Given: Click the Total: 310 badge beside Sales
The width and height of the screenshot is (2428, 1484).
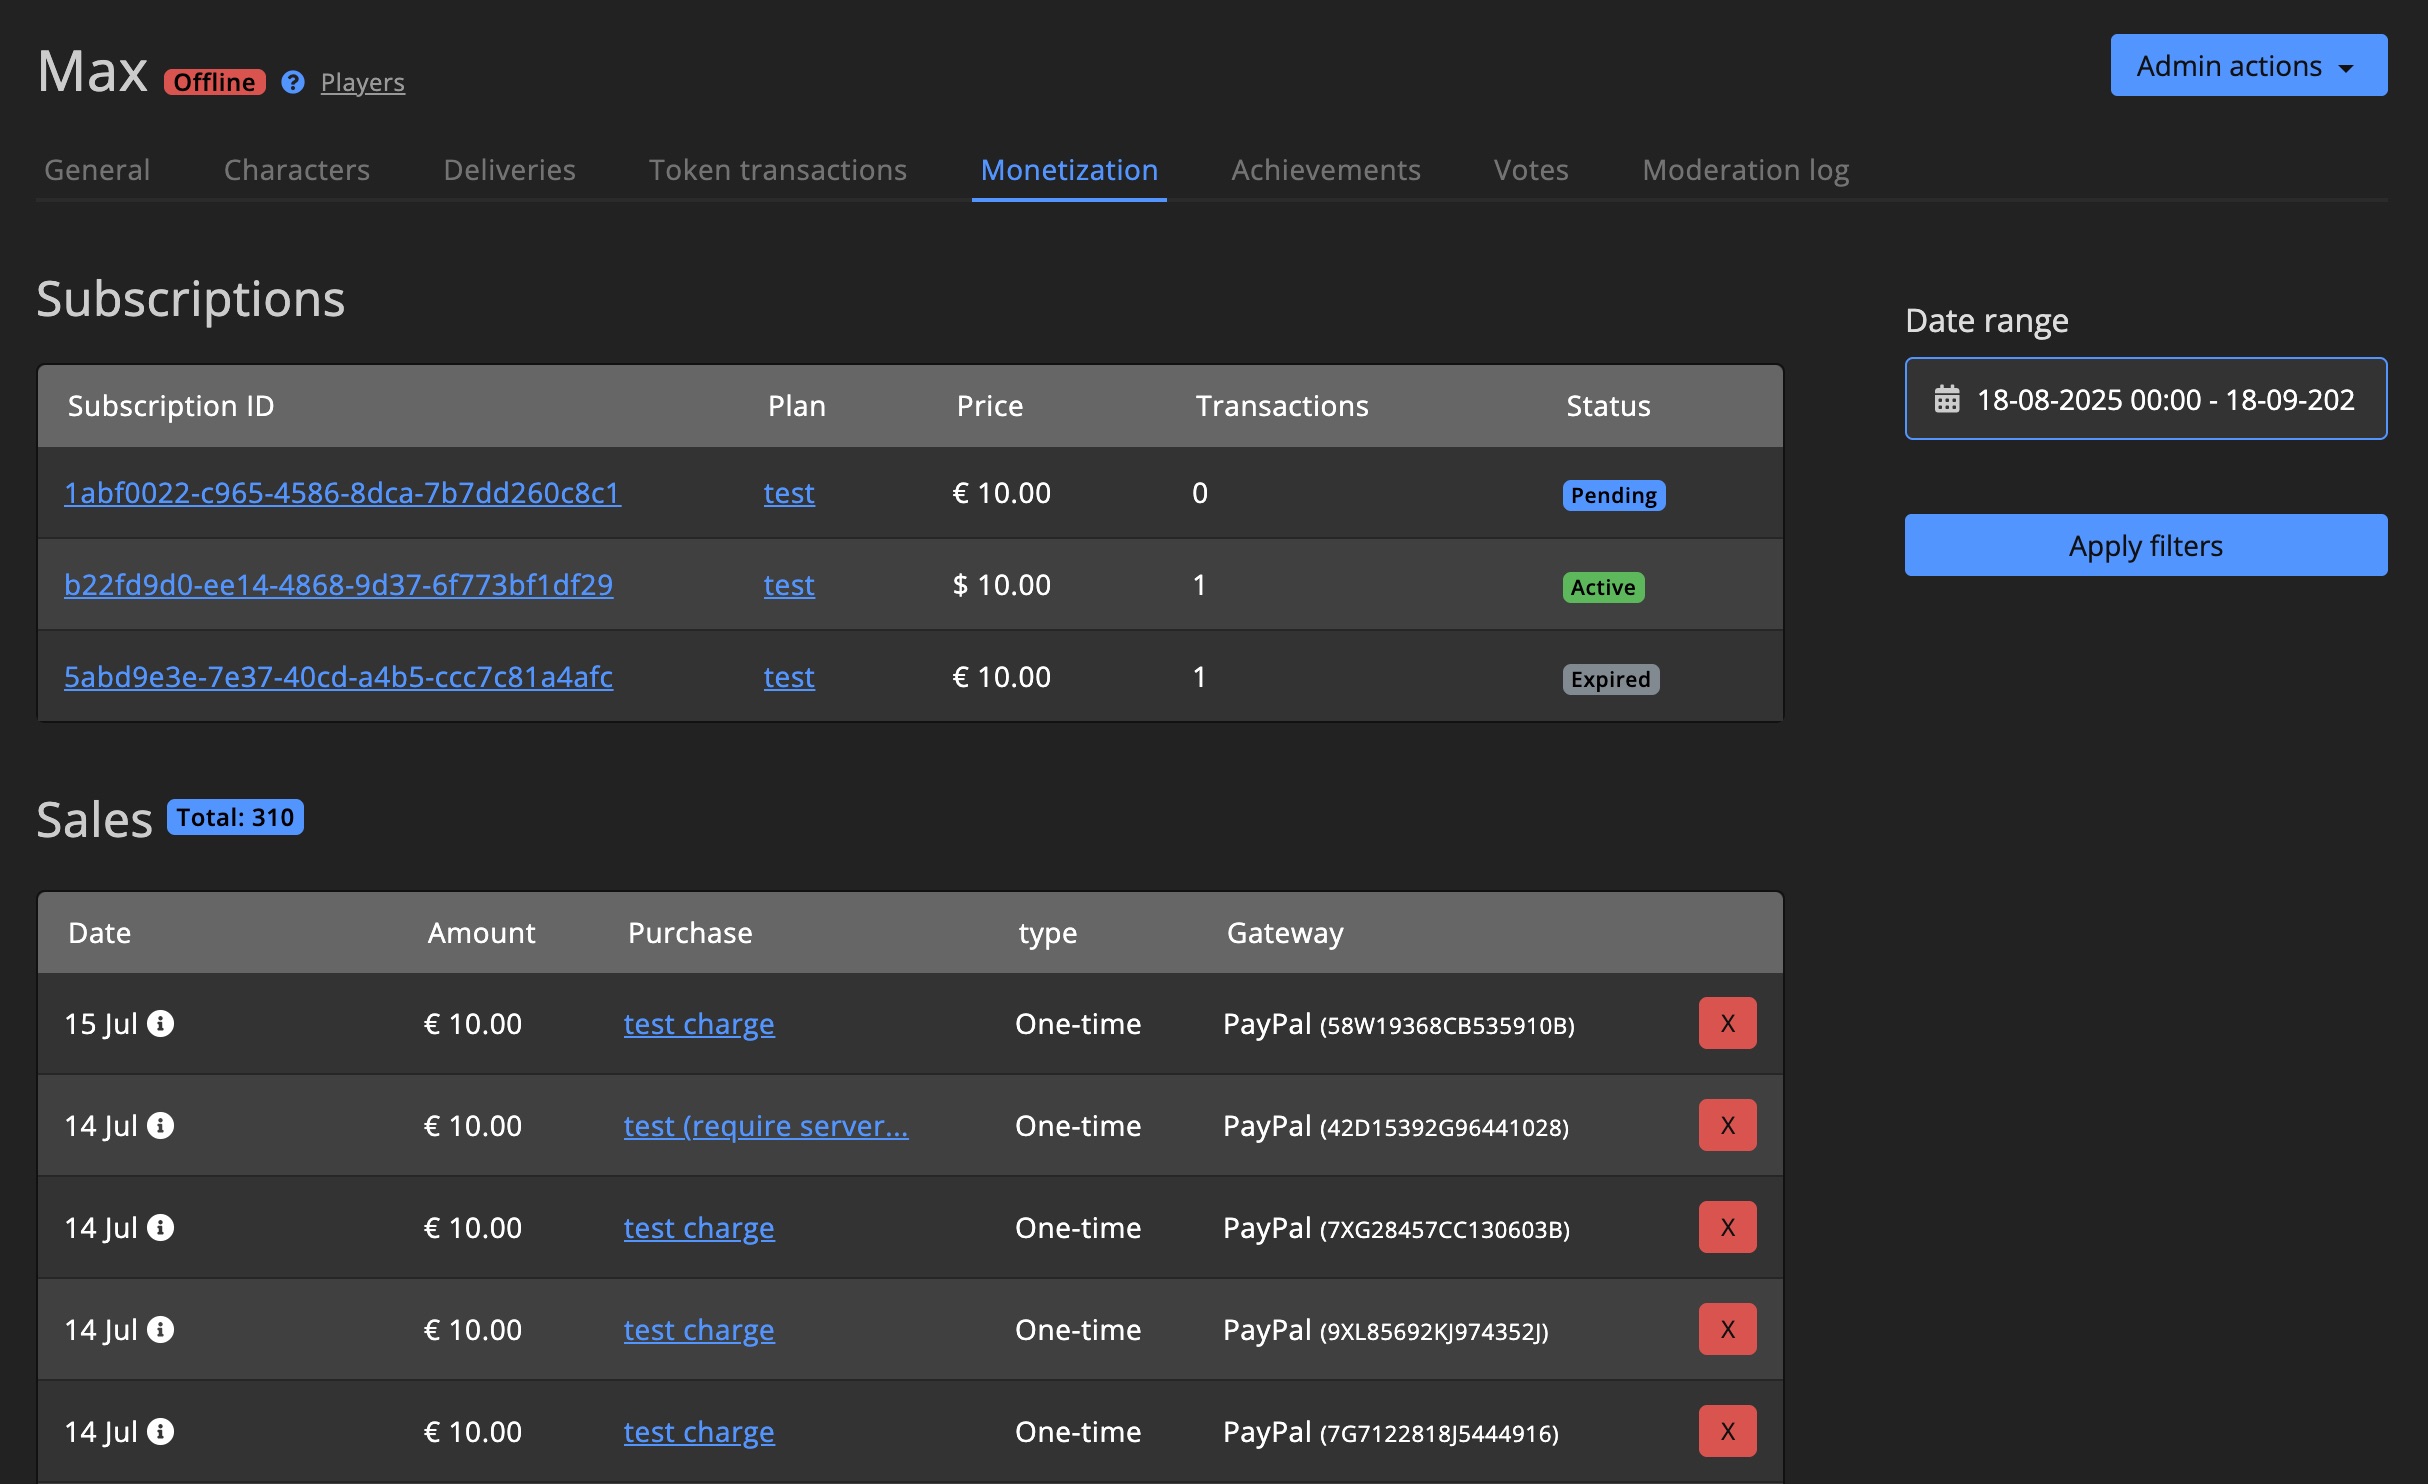Looking at the screenshot, I should coord(234,816).
